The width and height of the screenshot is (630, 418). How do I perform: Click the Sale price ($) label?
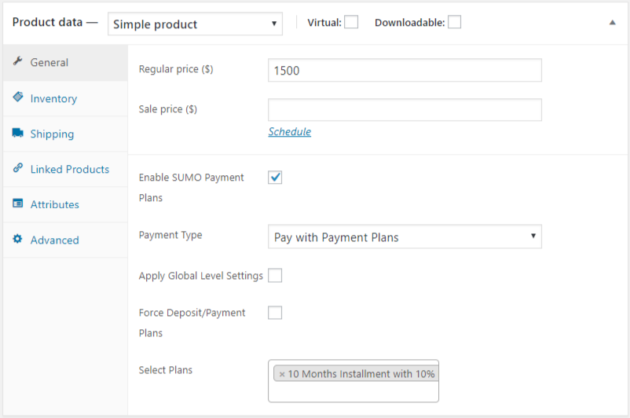(168, 109)
